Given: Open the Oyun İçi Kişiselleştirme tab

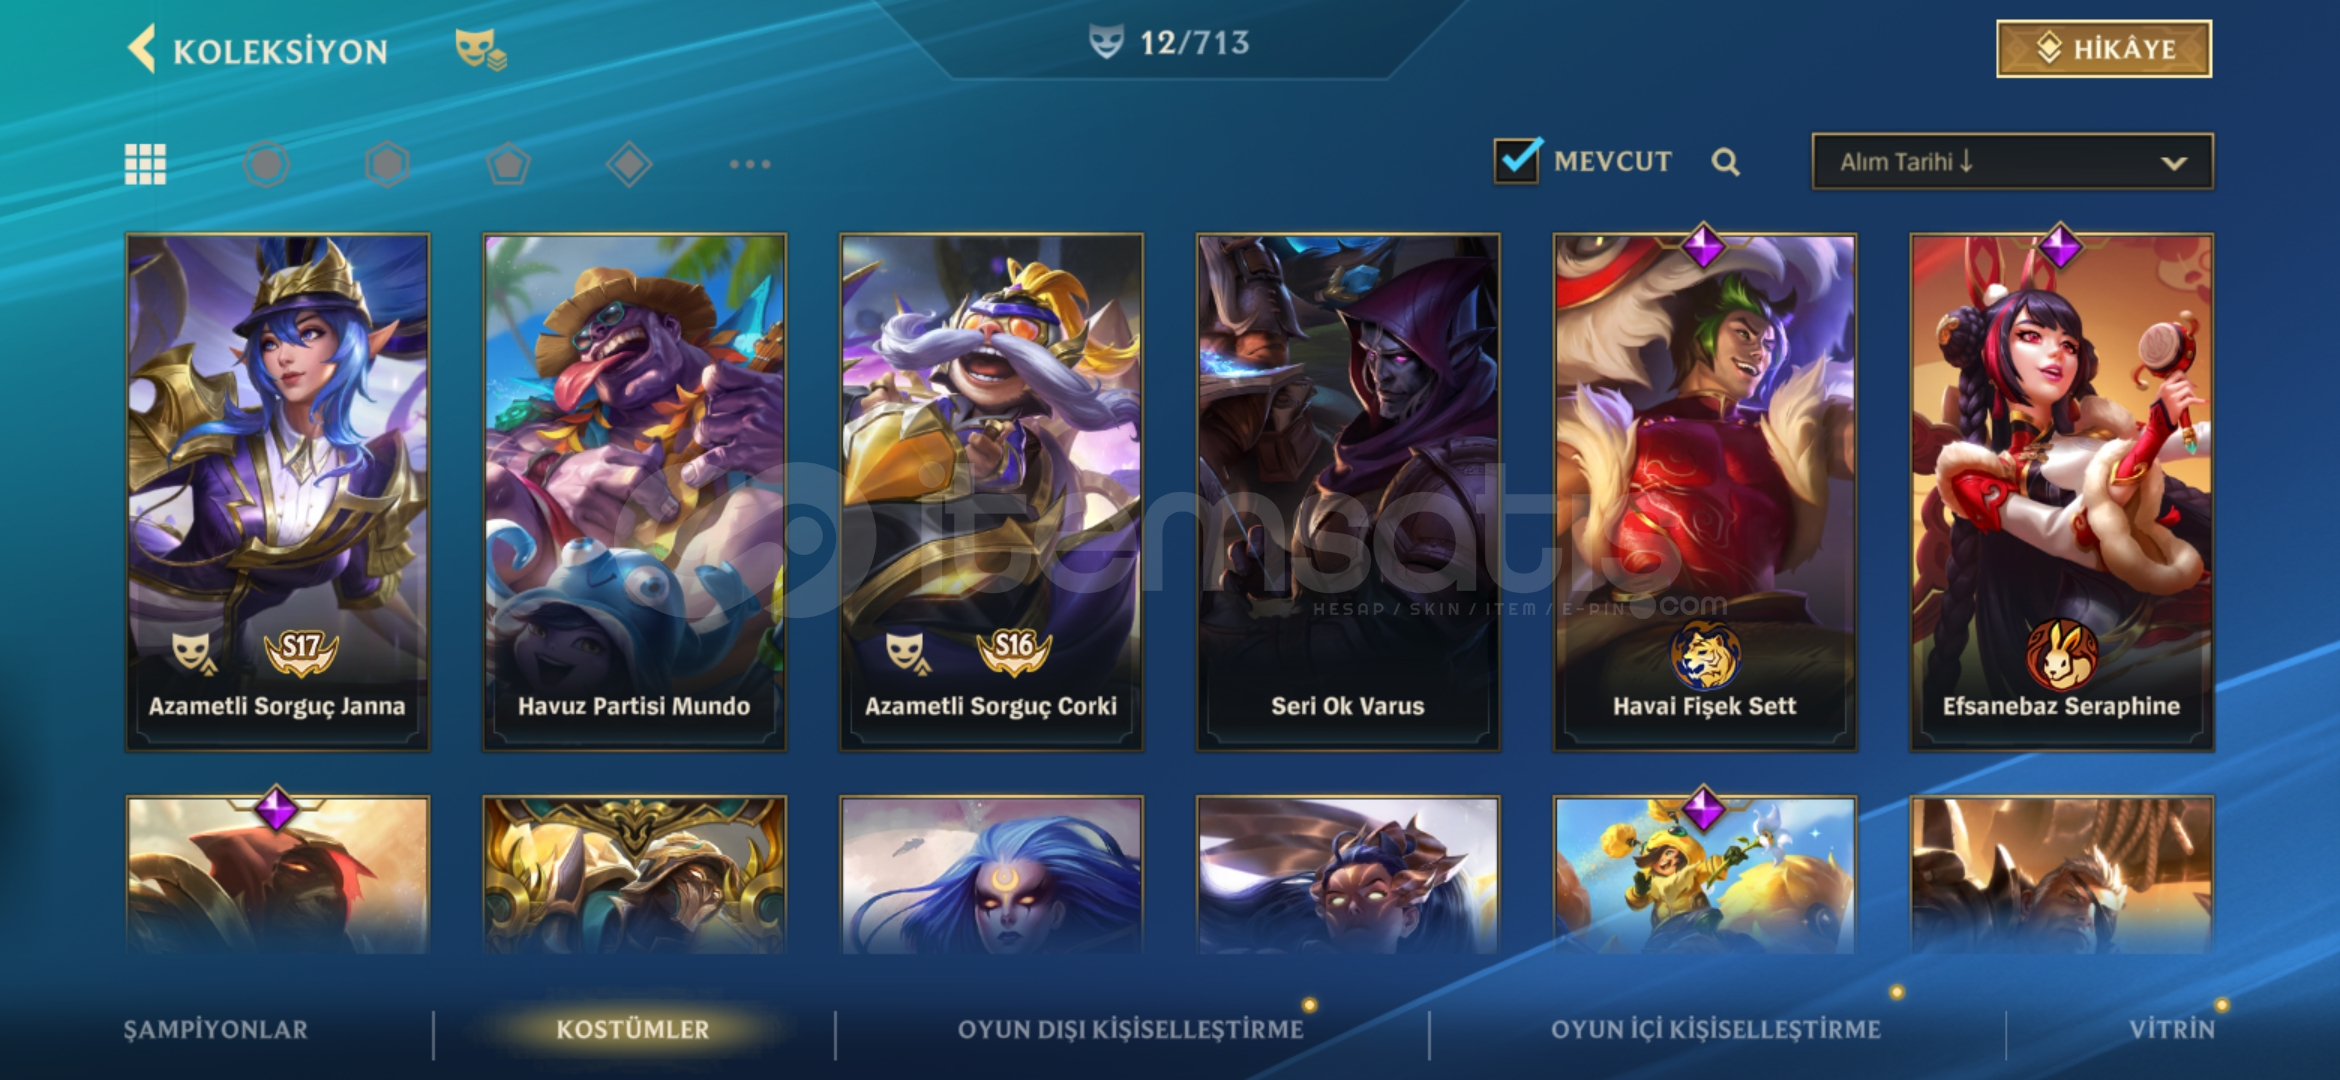Looking at the screenshot, I should 1715,1029.
